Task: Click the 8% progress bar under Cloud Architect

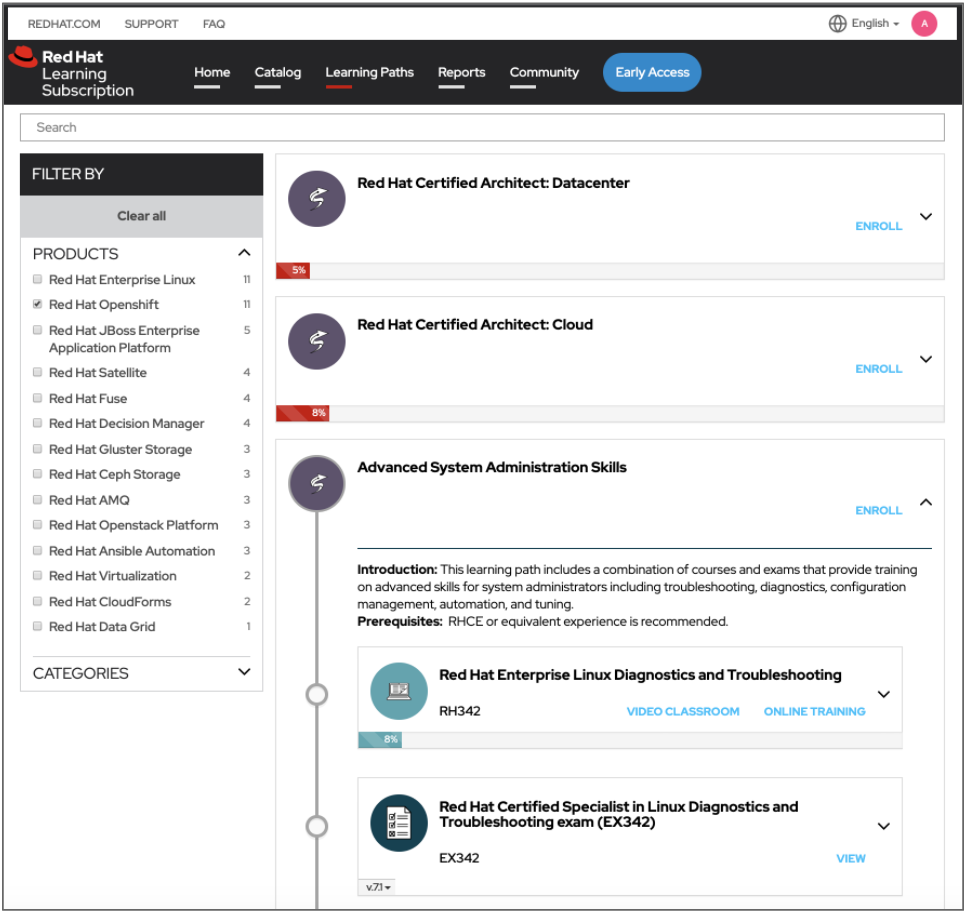Action: tap(304, 413)
